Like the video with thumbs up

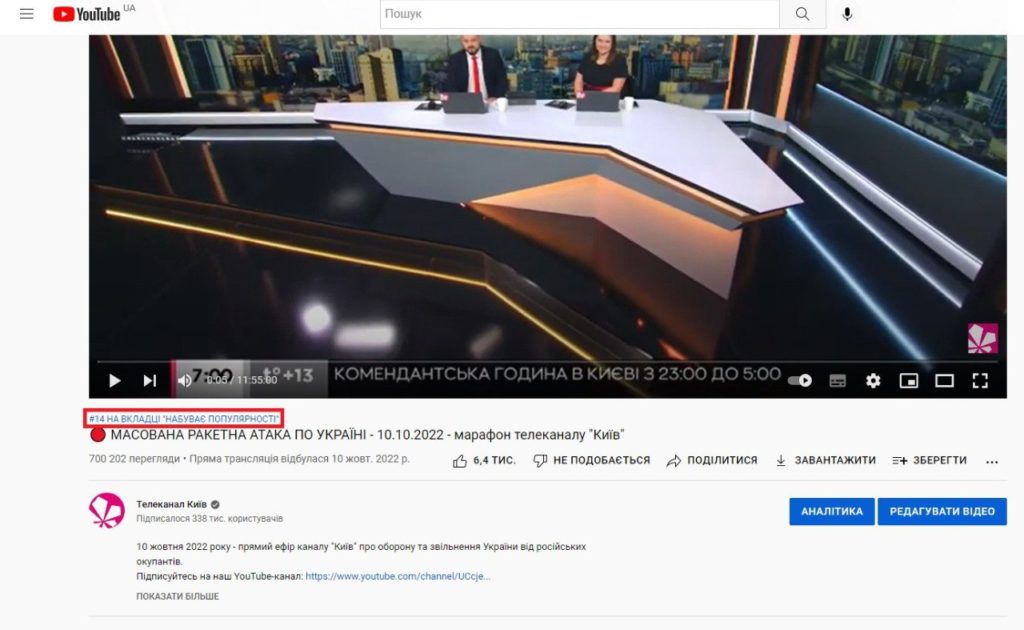(x=484, y=460)
